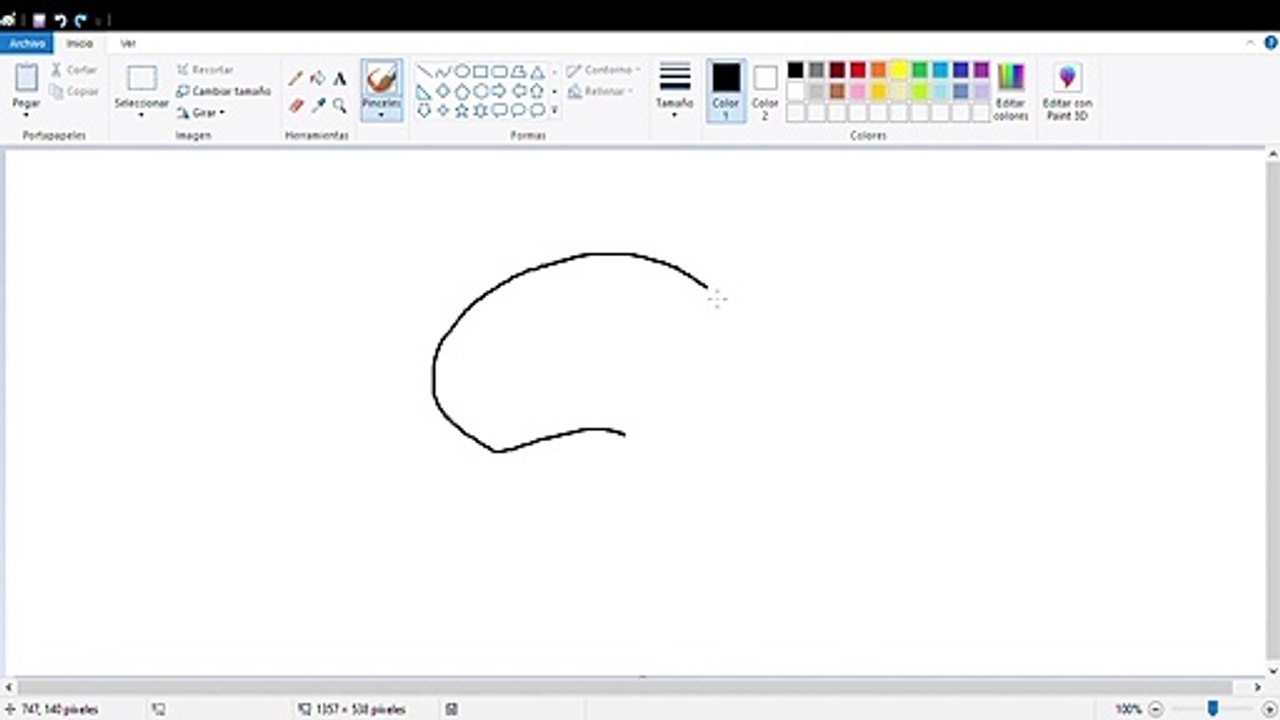This screenshot has height=720, width=1280.
Task: Click the Pinceles brush icon
Action: pos(381,78)
